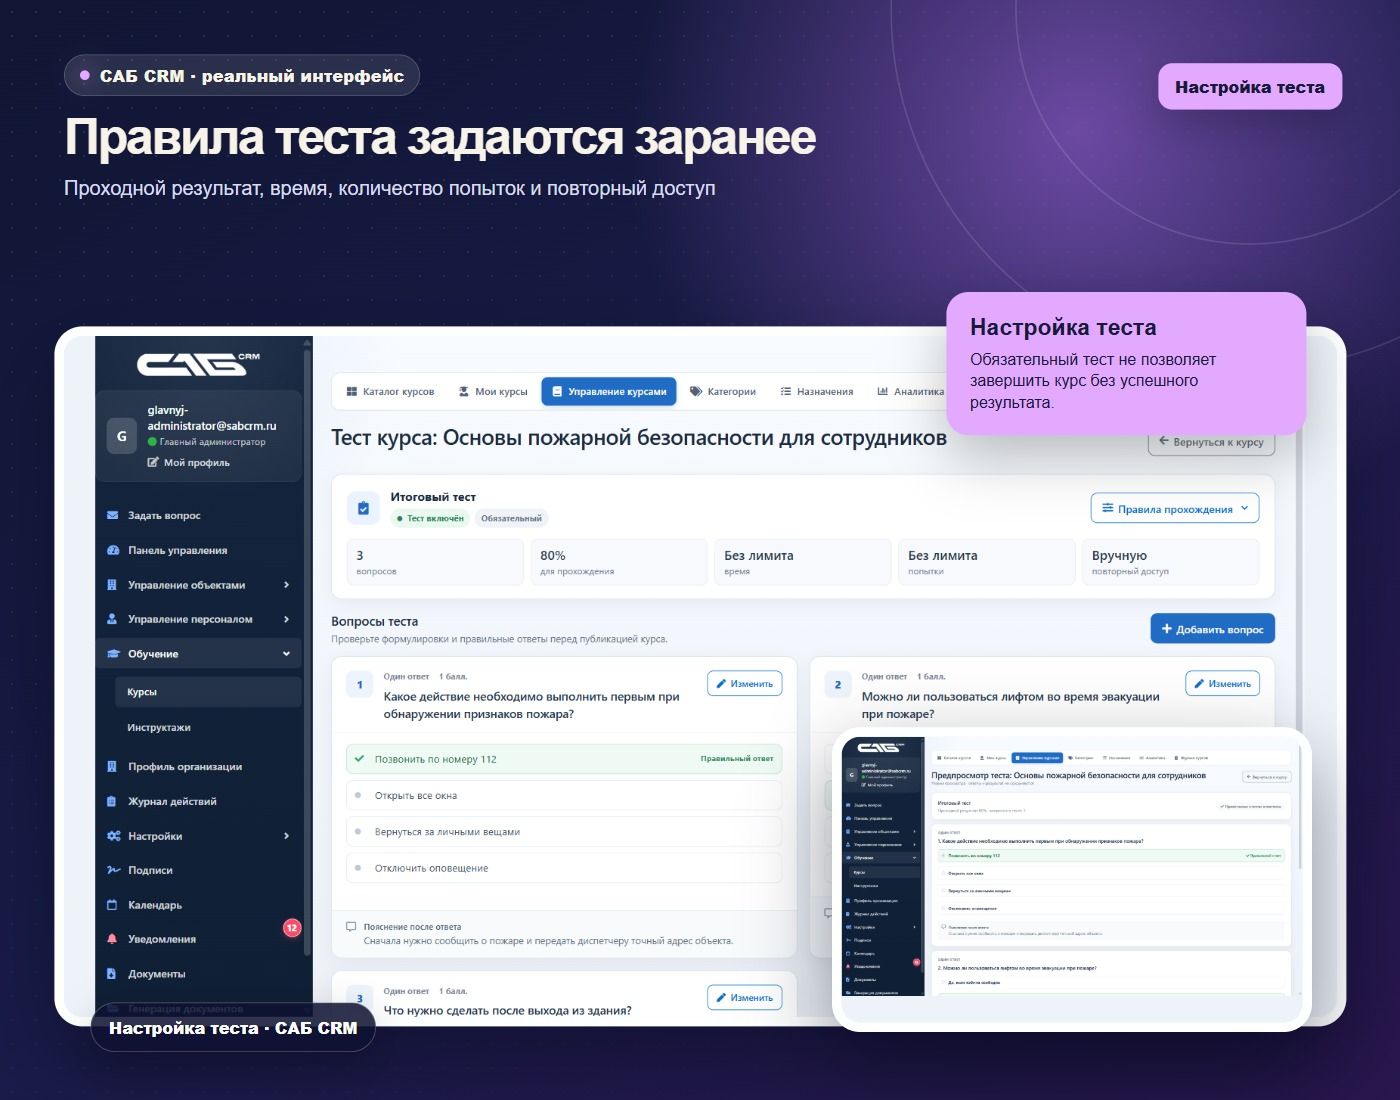Viewport: 1400px width, 1100px height.
Task: Click Изменить for question 1
Action: [745, 684]
